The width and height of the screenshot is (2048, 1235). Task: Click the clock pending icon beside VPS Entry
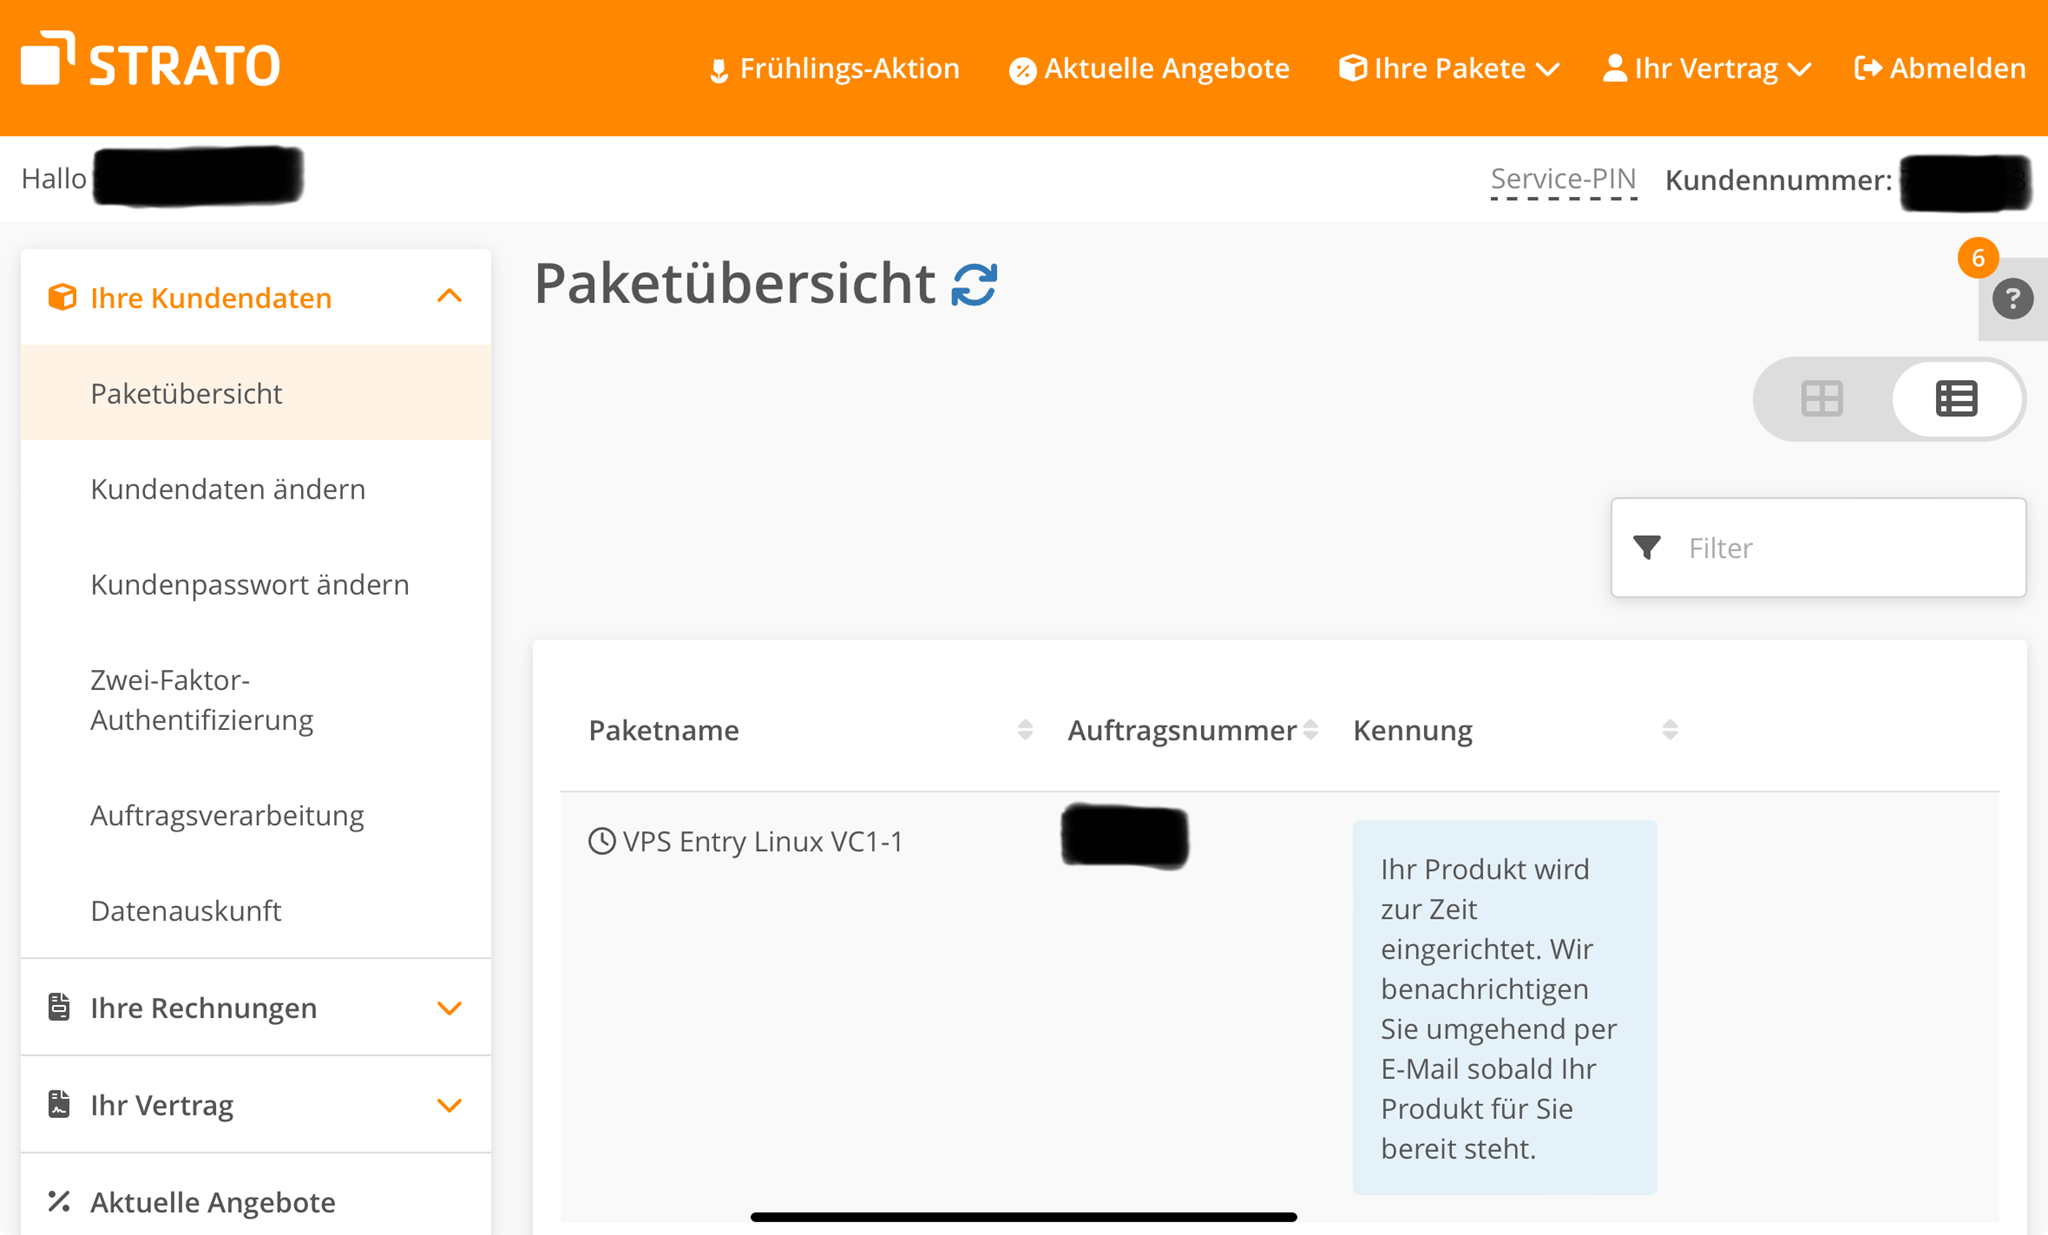point(602,841)
